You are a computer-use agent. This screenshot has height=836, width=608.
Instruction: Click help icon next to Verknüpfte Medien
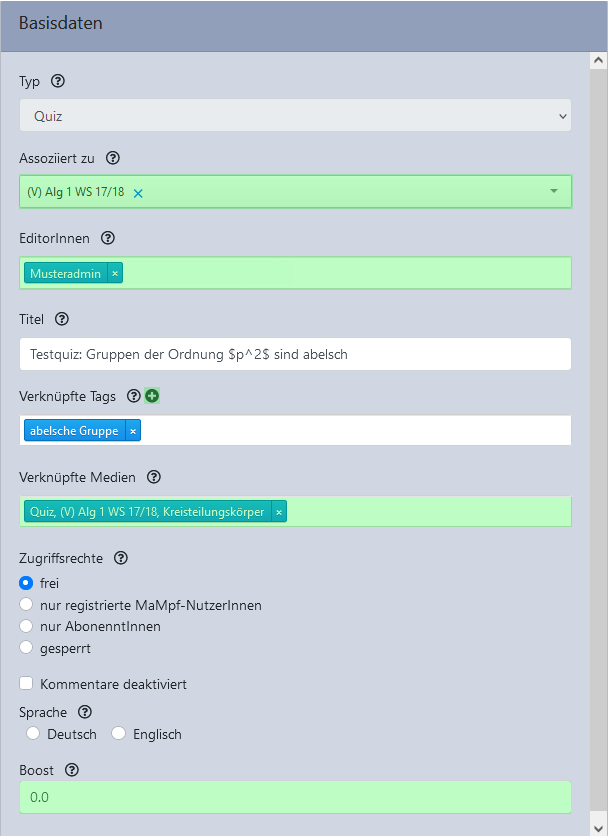coord(154,477)
